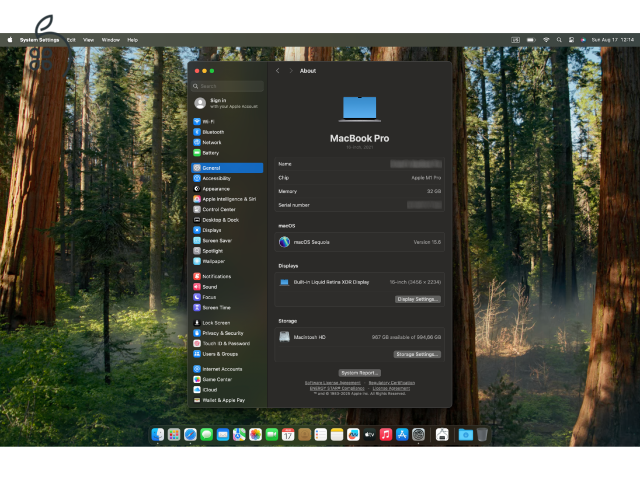
Task: Open the App Store from the Dock
Action: tap(402, 435)
